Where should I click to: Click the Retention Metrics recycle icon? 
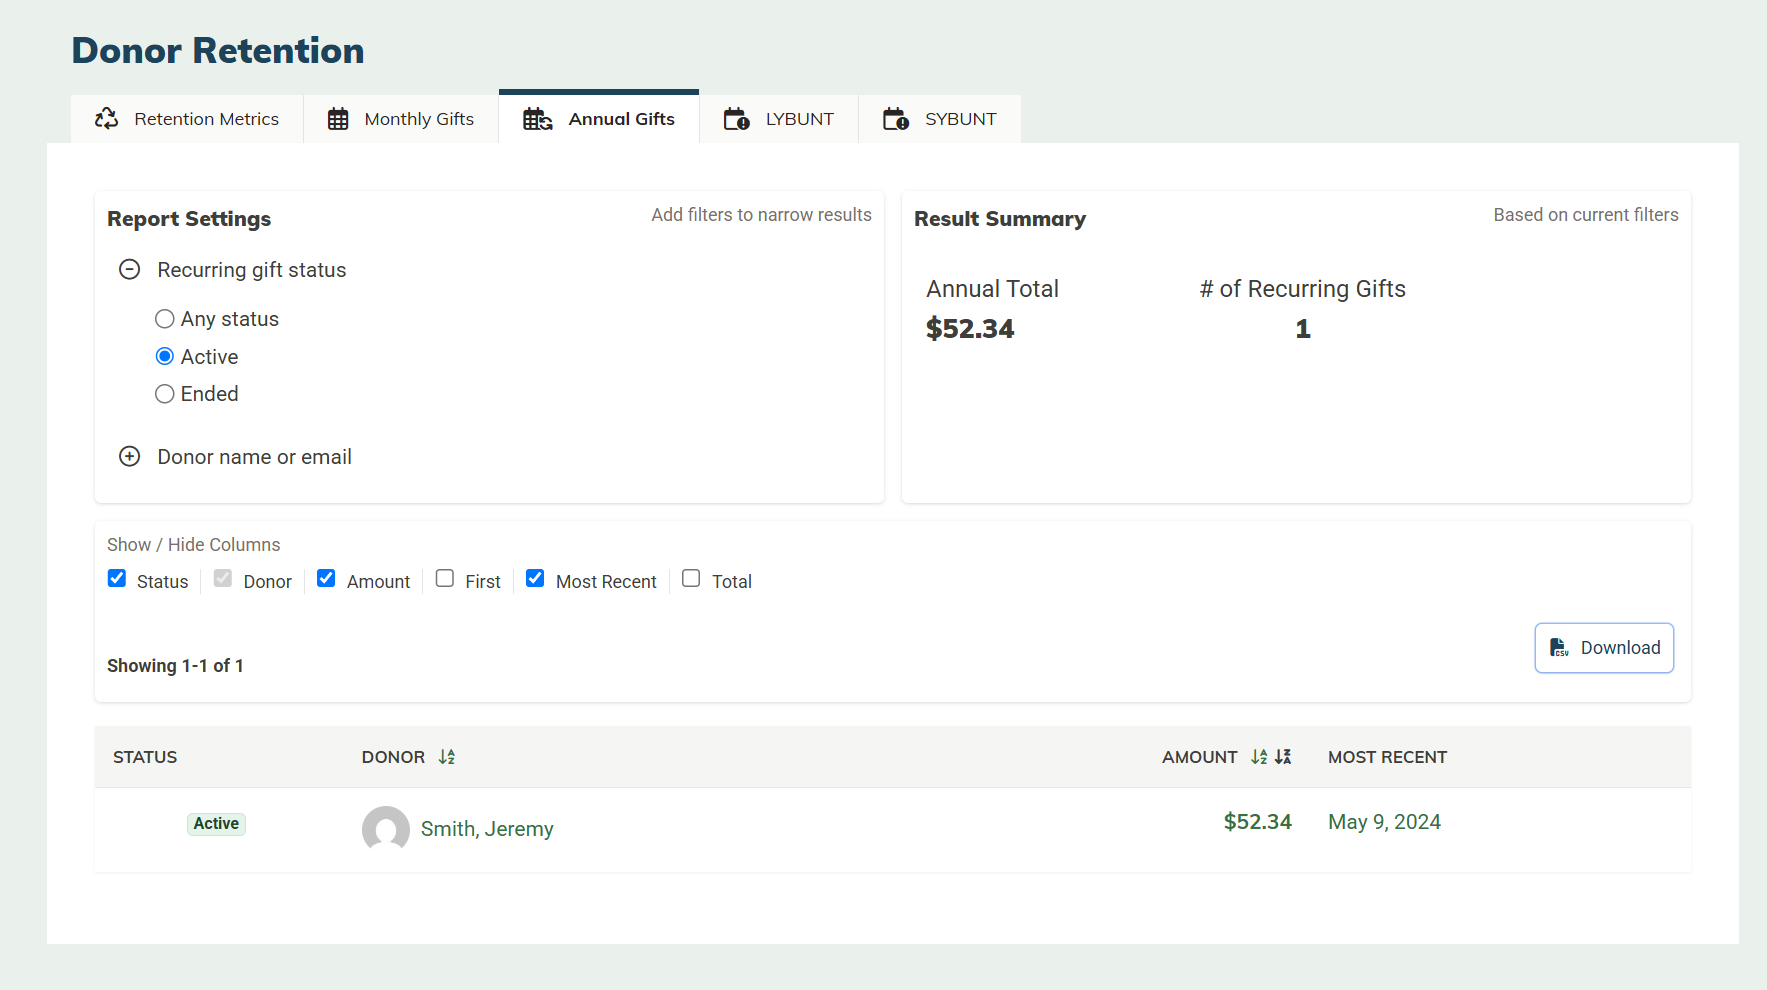[106, 119]
